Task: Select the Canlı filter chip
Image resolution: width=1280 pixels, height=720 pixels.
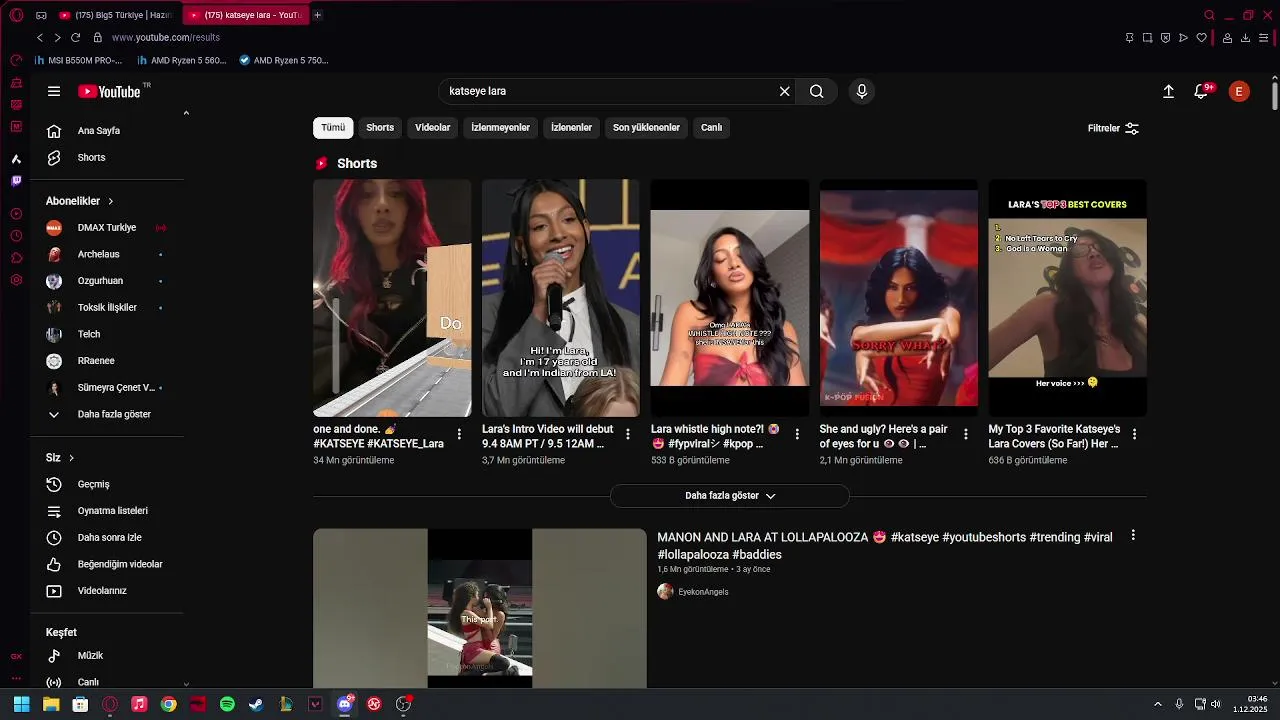Action: pos(712,128)
